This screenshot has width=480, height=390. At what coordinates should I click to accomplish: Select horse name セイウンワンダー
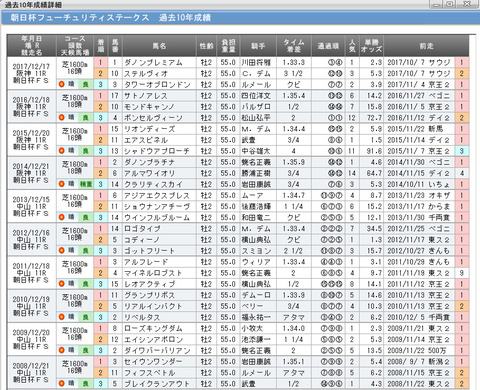click(153, 361)
